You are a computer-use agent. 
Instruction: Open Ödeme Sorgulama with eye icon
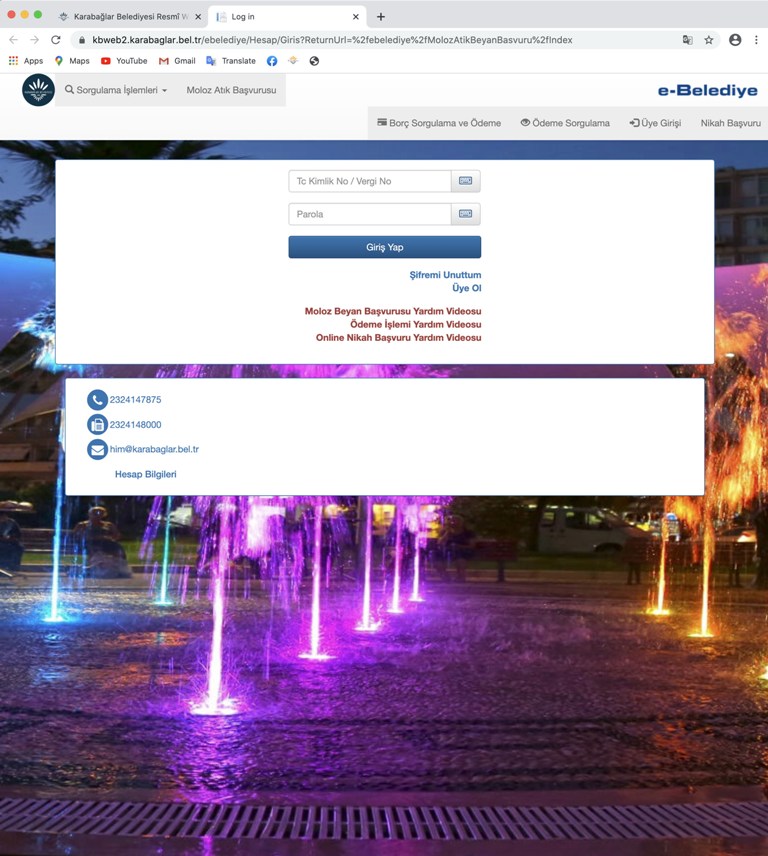click(565, 123)
